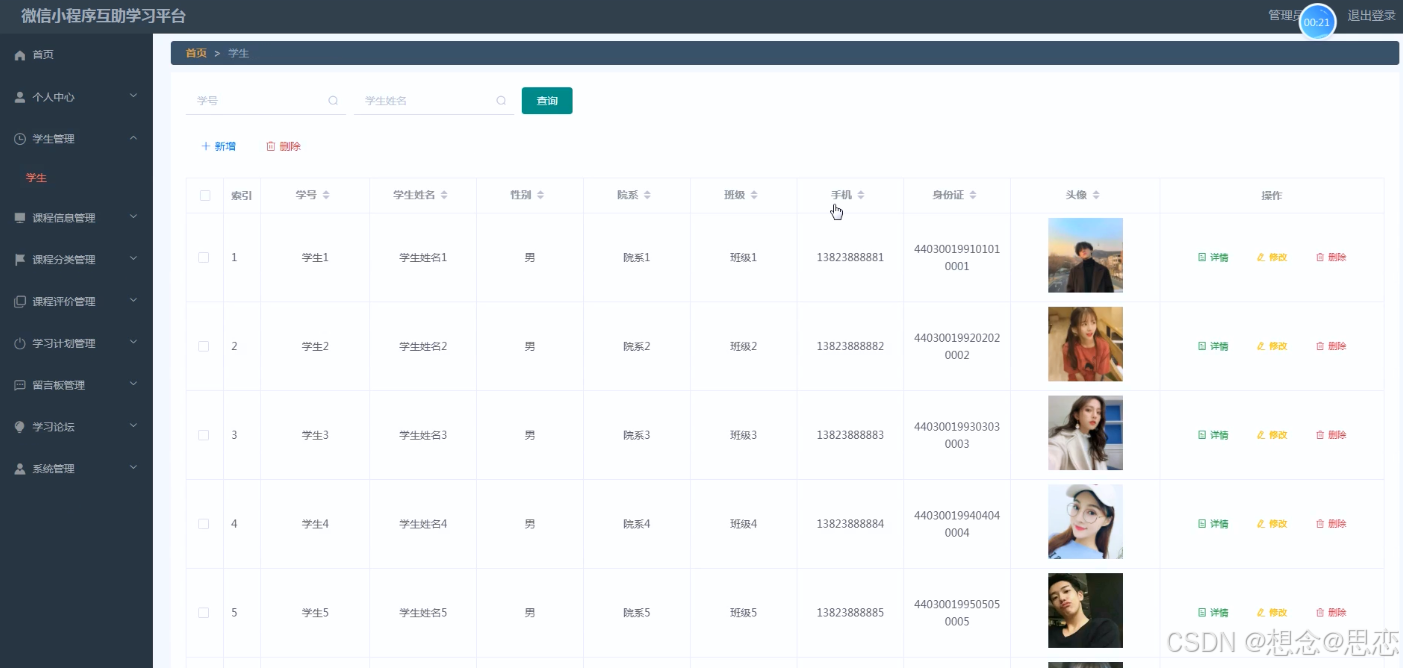Click the monitor icon beside 课程信息管理

[19, 218]
